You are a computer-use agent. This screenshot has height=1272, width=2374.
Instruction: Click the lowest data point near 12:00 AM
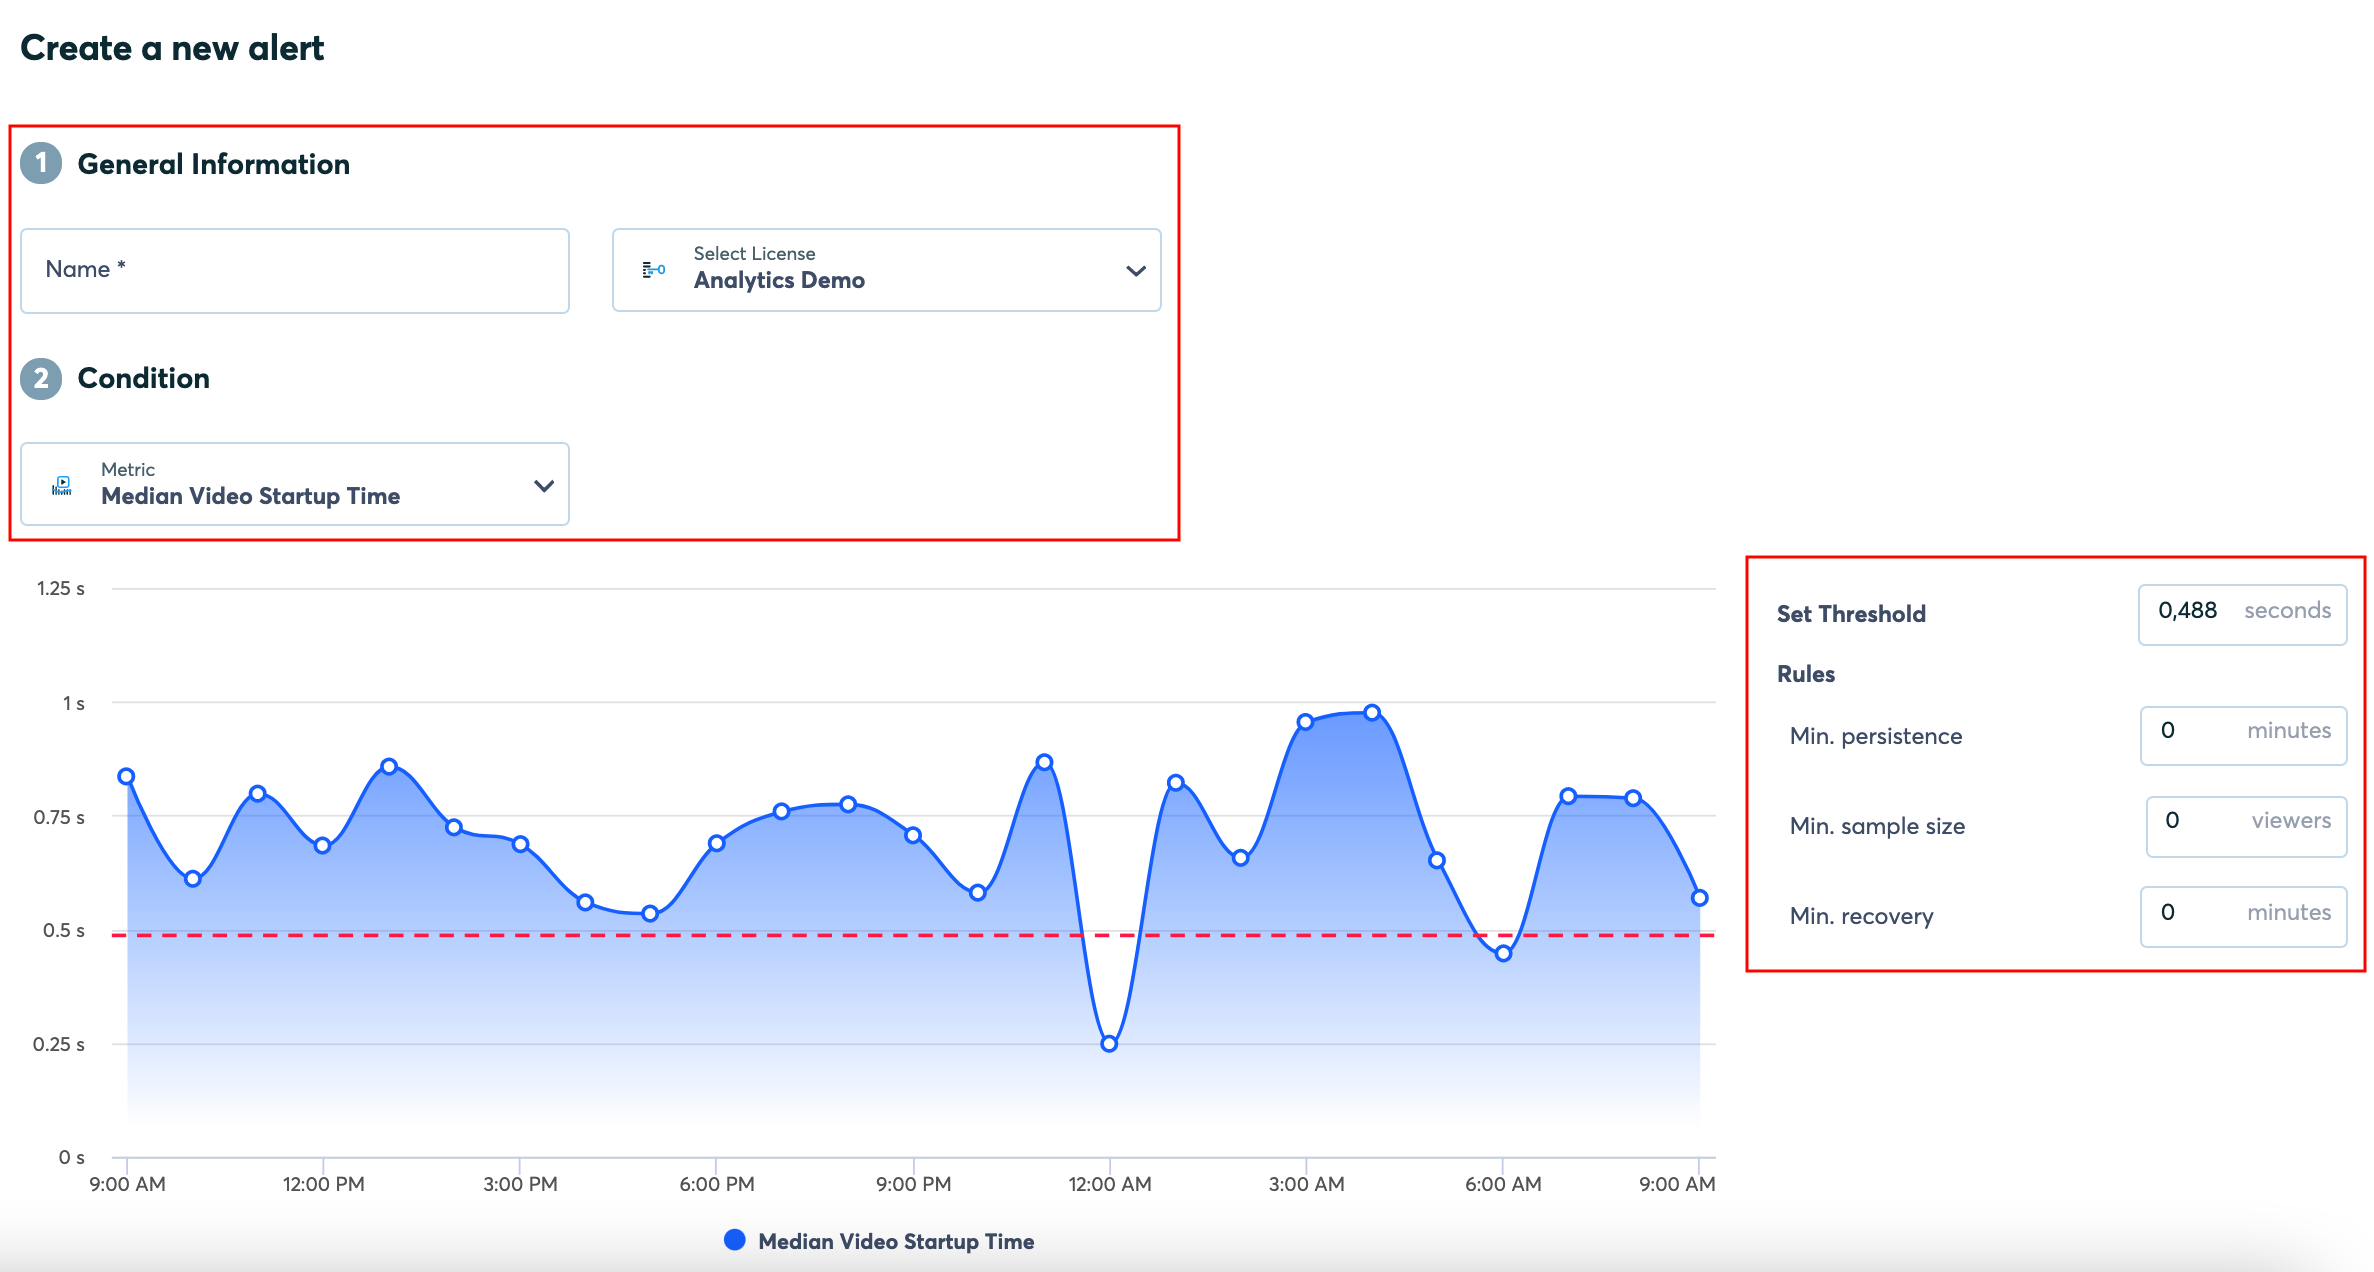click(1109, 1043)
